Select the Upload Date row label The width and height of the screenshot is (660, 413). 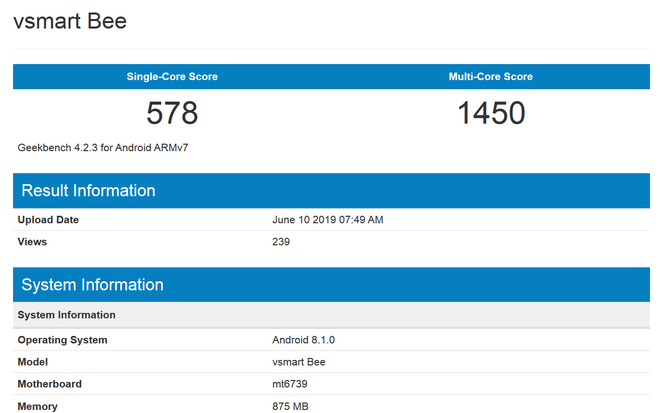[48, 220]
